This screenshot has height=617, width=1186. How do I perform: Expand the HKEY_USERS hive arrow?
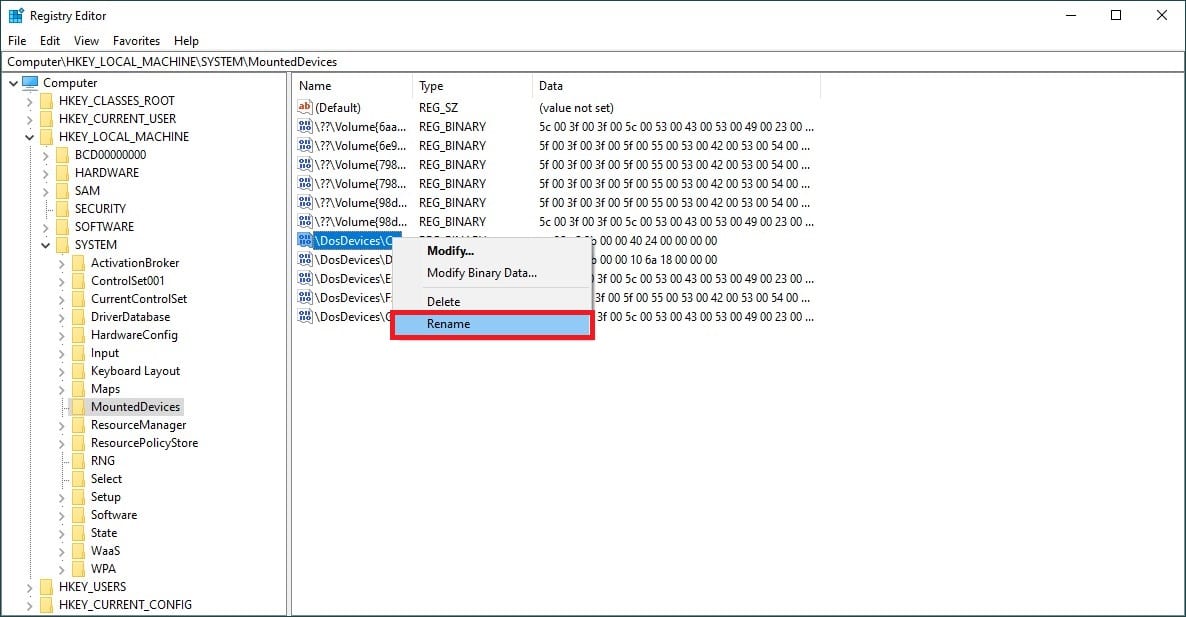(x=29, y=587)
